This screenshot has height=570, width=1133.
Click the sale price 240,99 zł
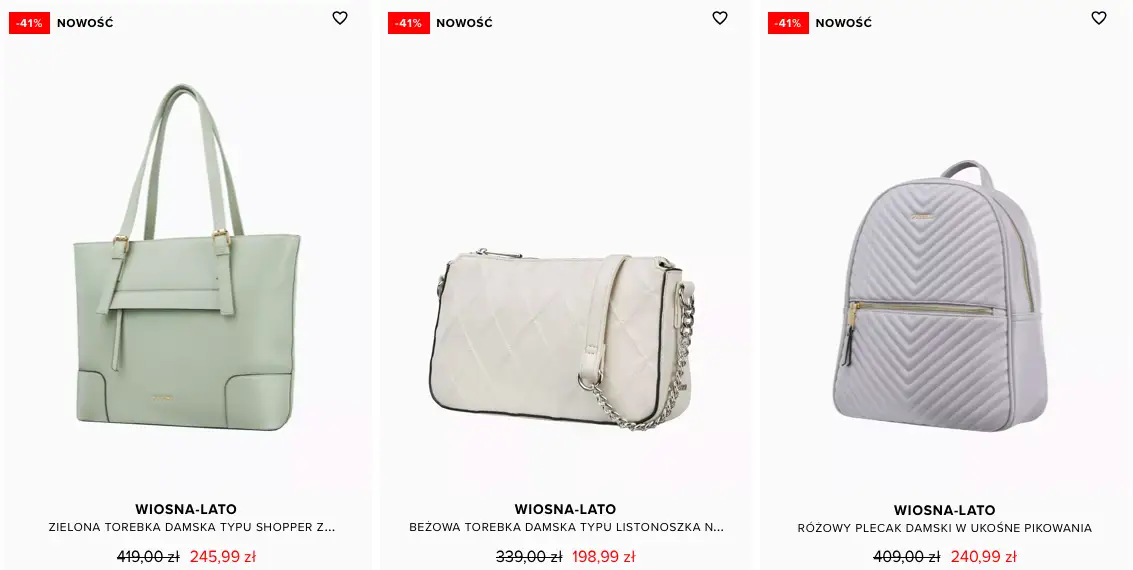tap(983, 557)
